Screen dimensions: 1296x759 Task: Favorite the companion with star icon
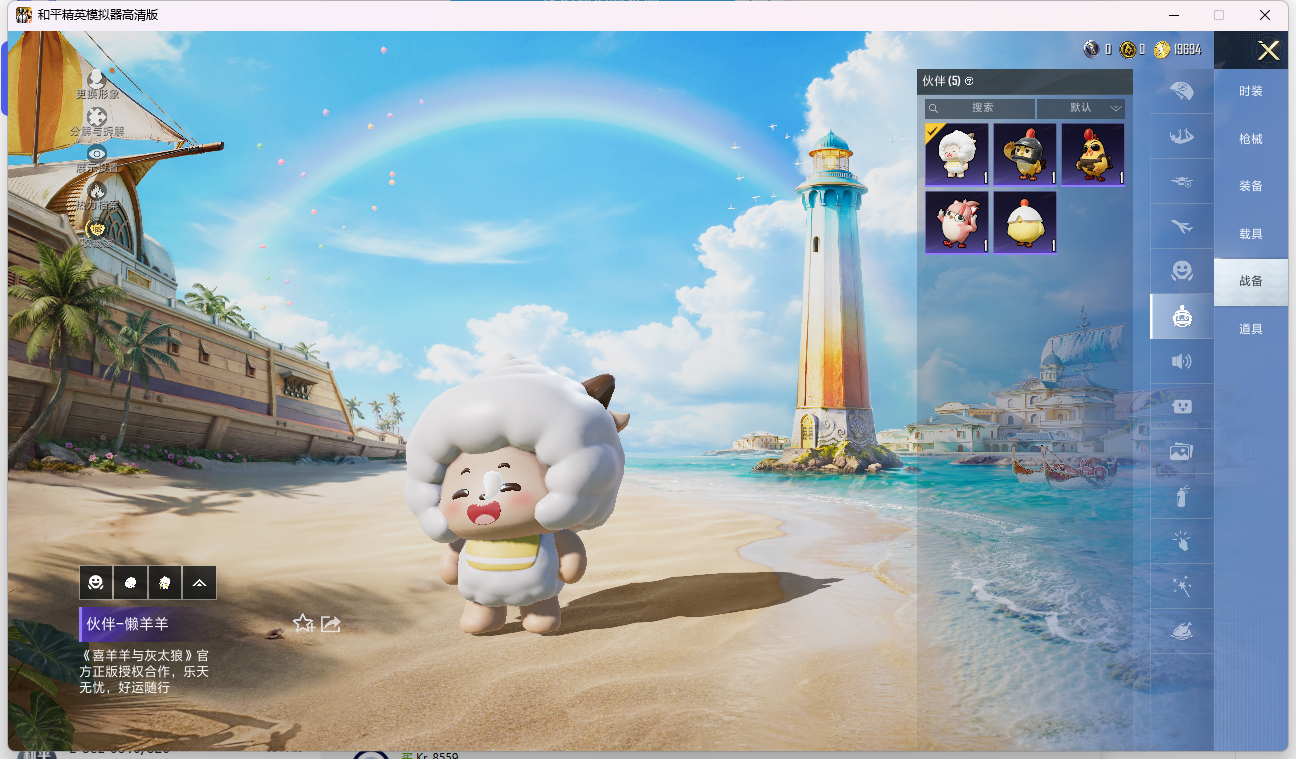tap(304, 623)
